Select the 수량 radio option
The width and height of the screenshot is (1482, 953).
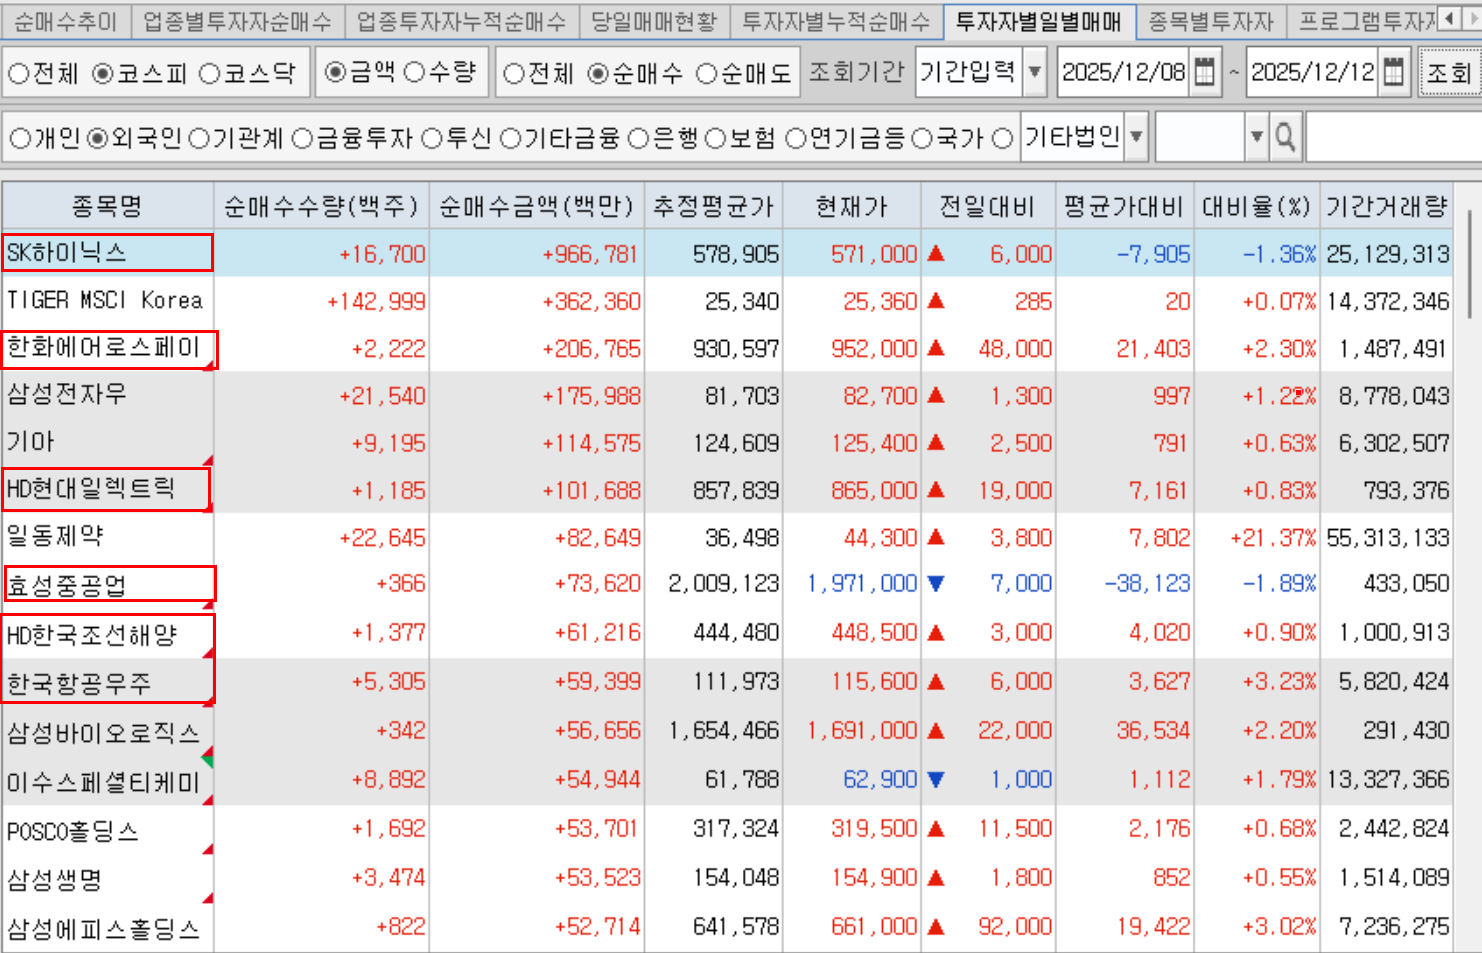click(x=414, y=73)
